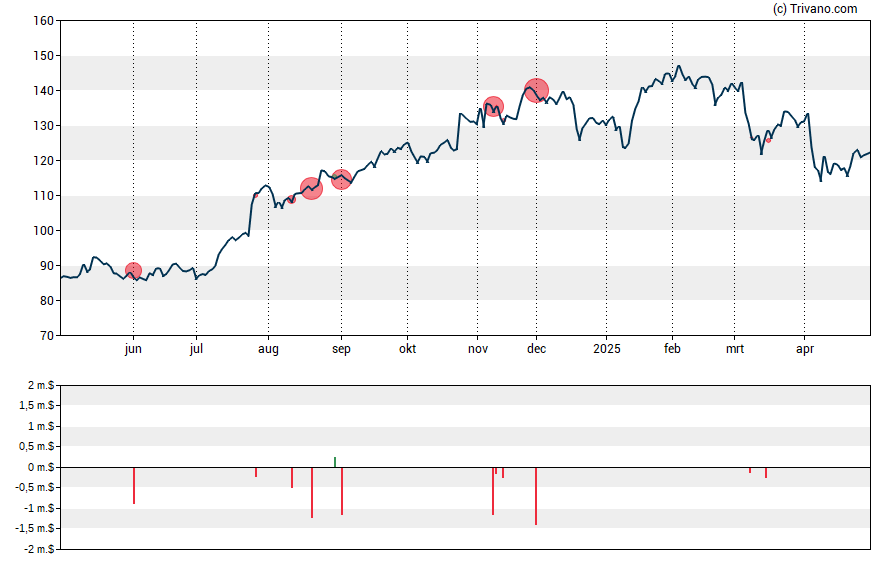Click the red sell bar in mid-August reaching -1.2 m.$
Image resolution: width=888 pixels, height=565 pixels.
(x=311, y=493)
